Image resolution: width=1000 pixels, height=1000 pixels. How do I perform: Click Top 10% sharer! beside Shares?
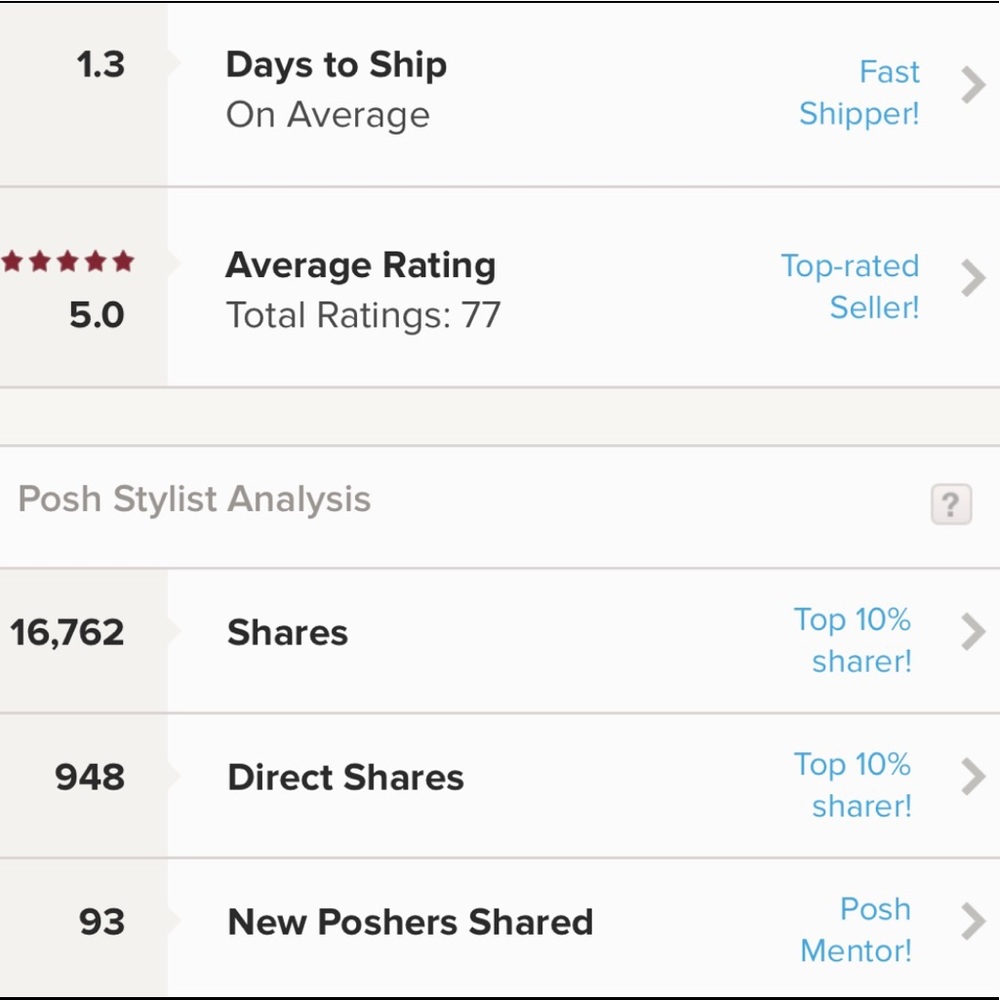(853, 640)
